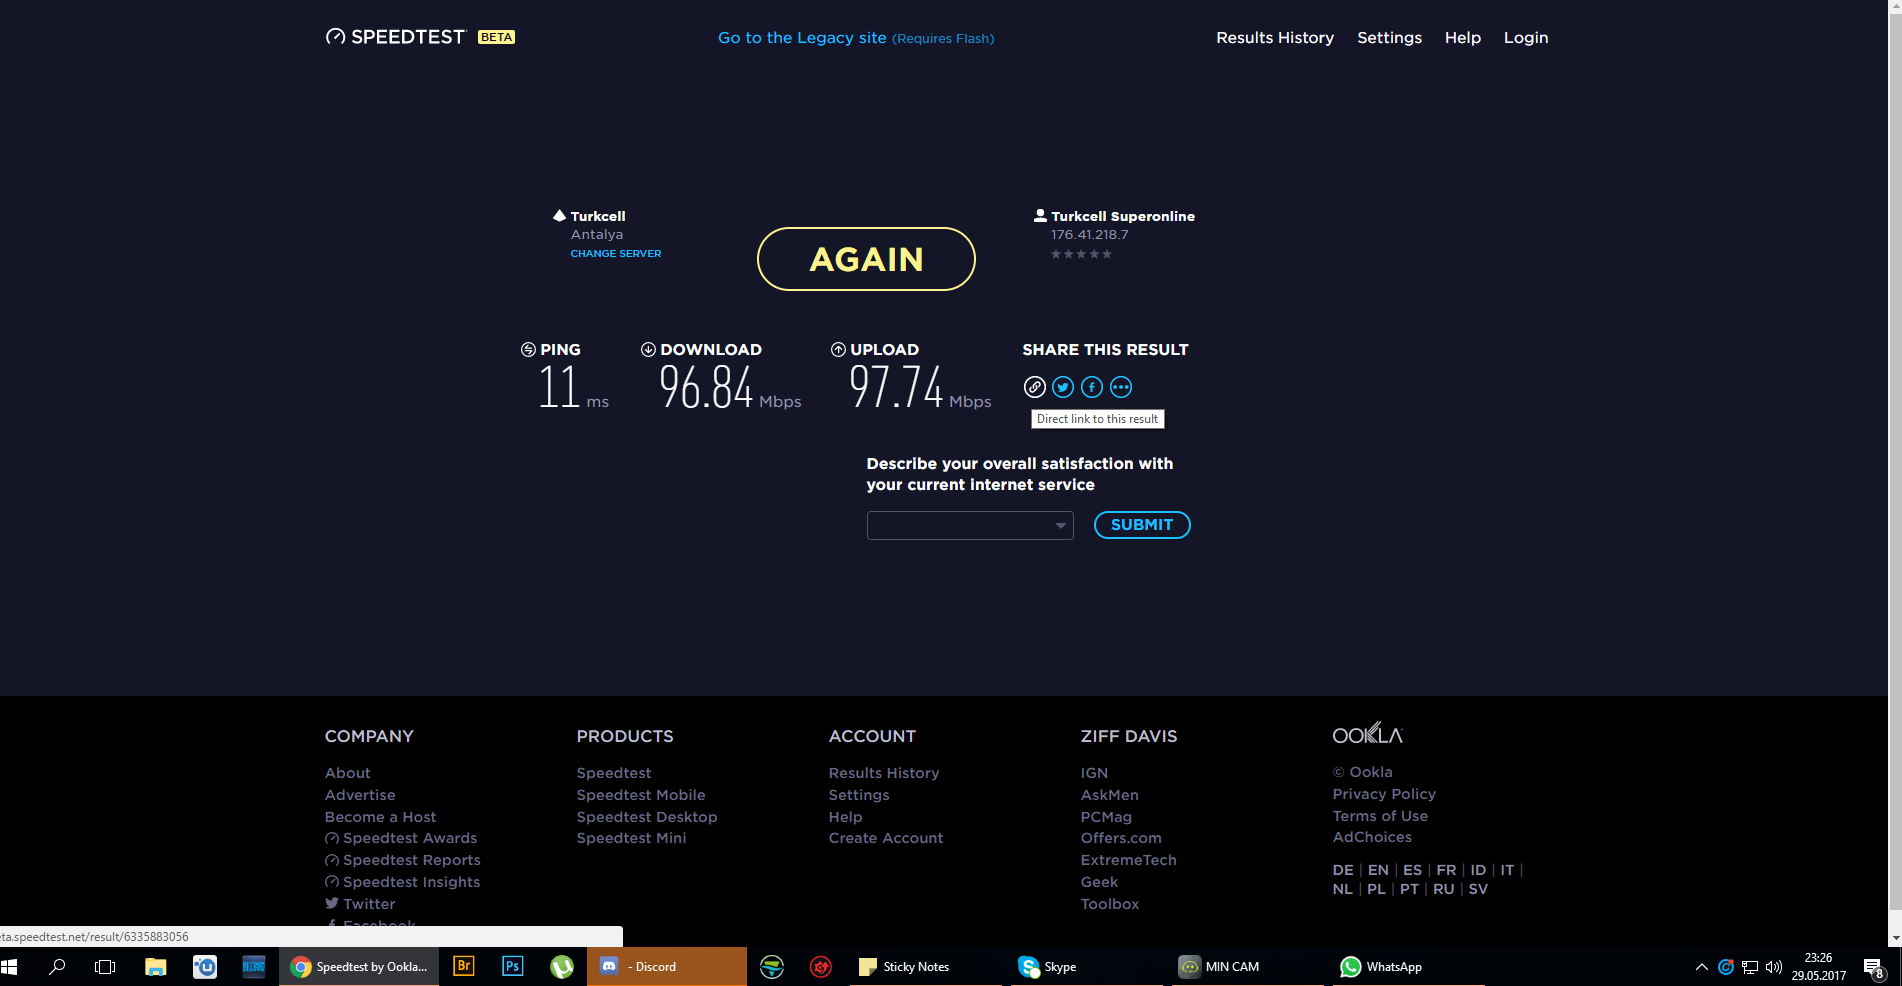Screen dimensions: 1902x986
Task: Open Help in header
Action: pyautogui.click(x=1462, y=38)
